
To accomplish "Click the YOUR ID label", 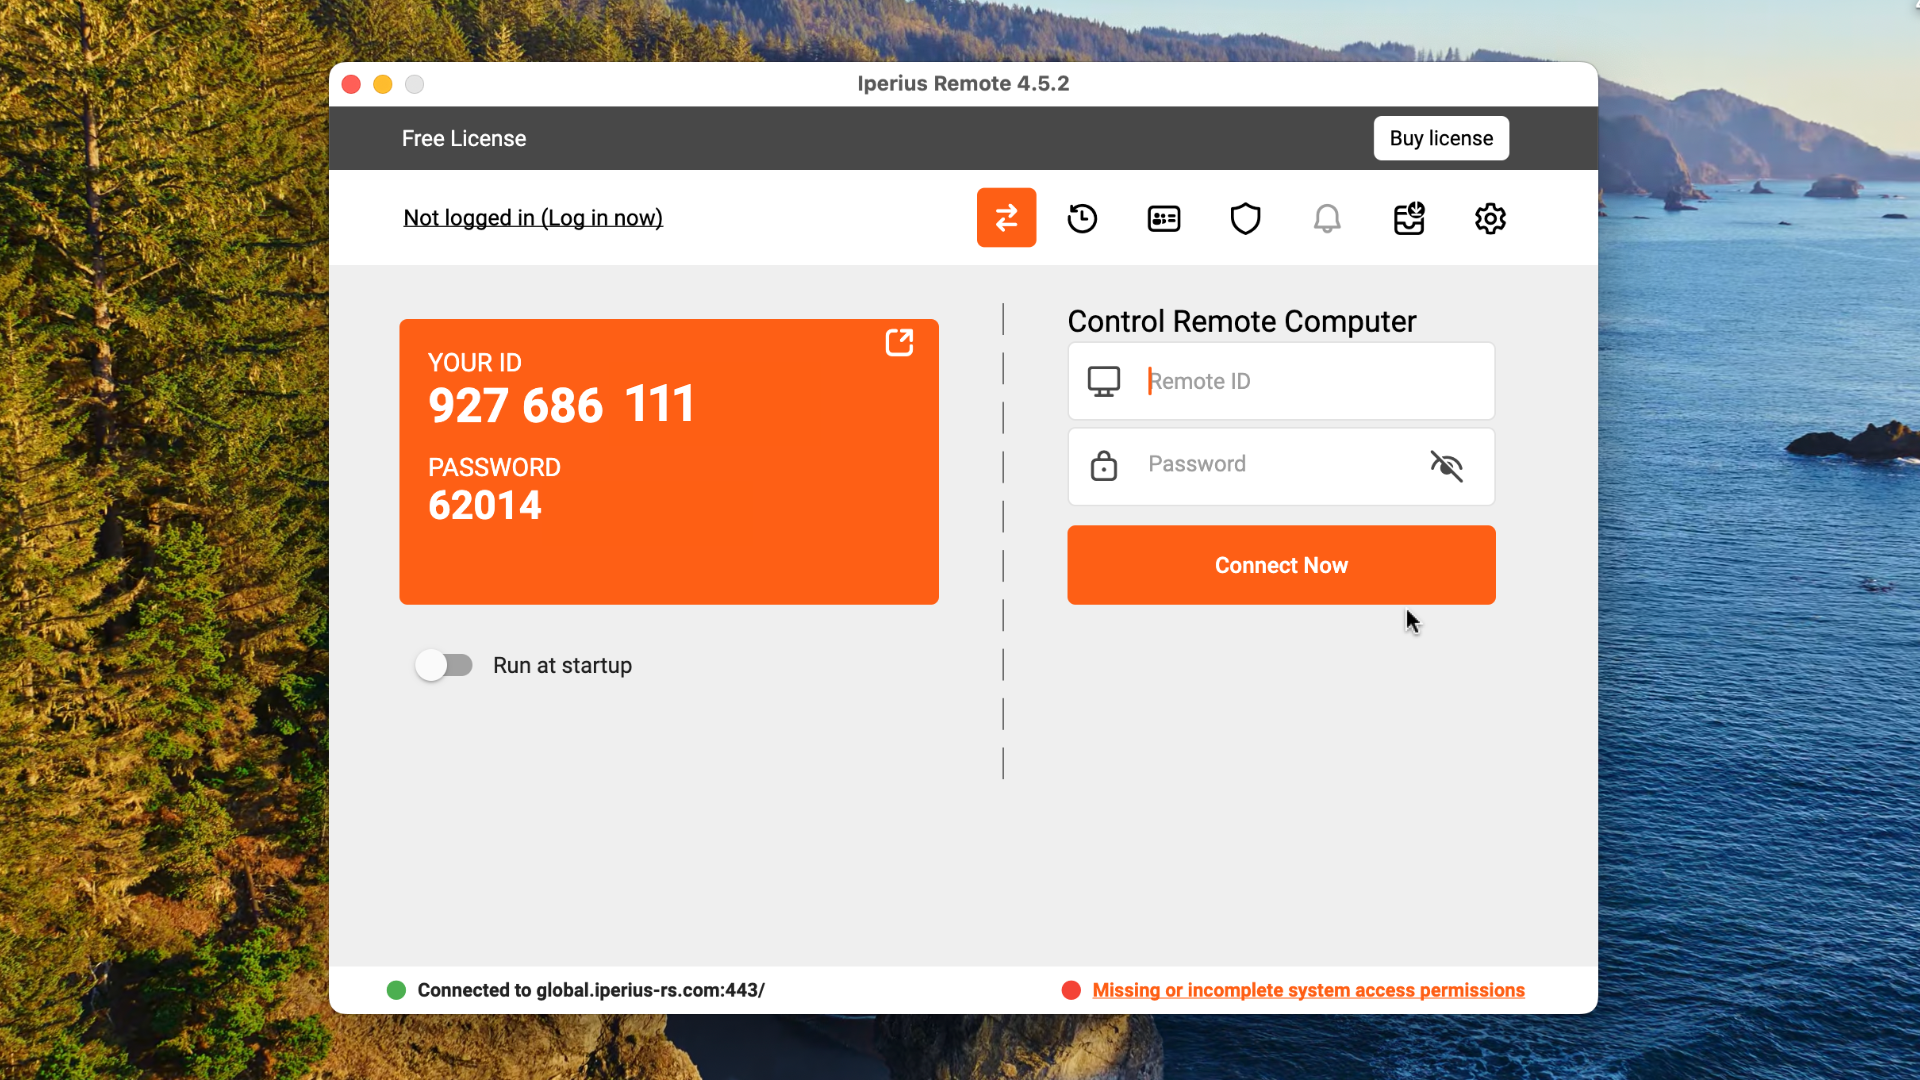I will point(475,362).
